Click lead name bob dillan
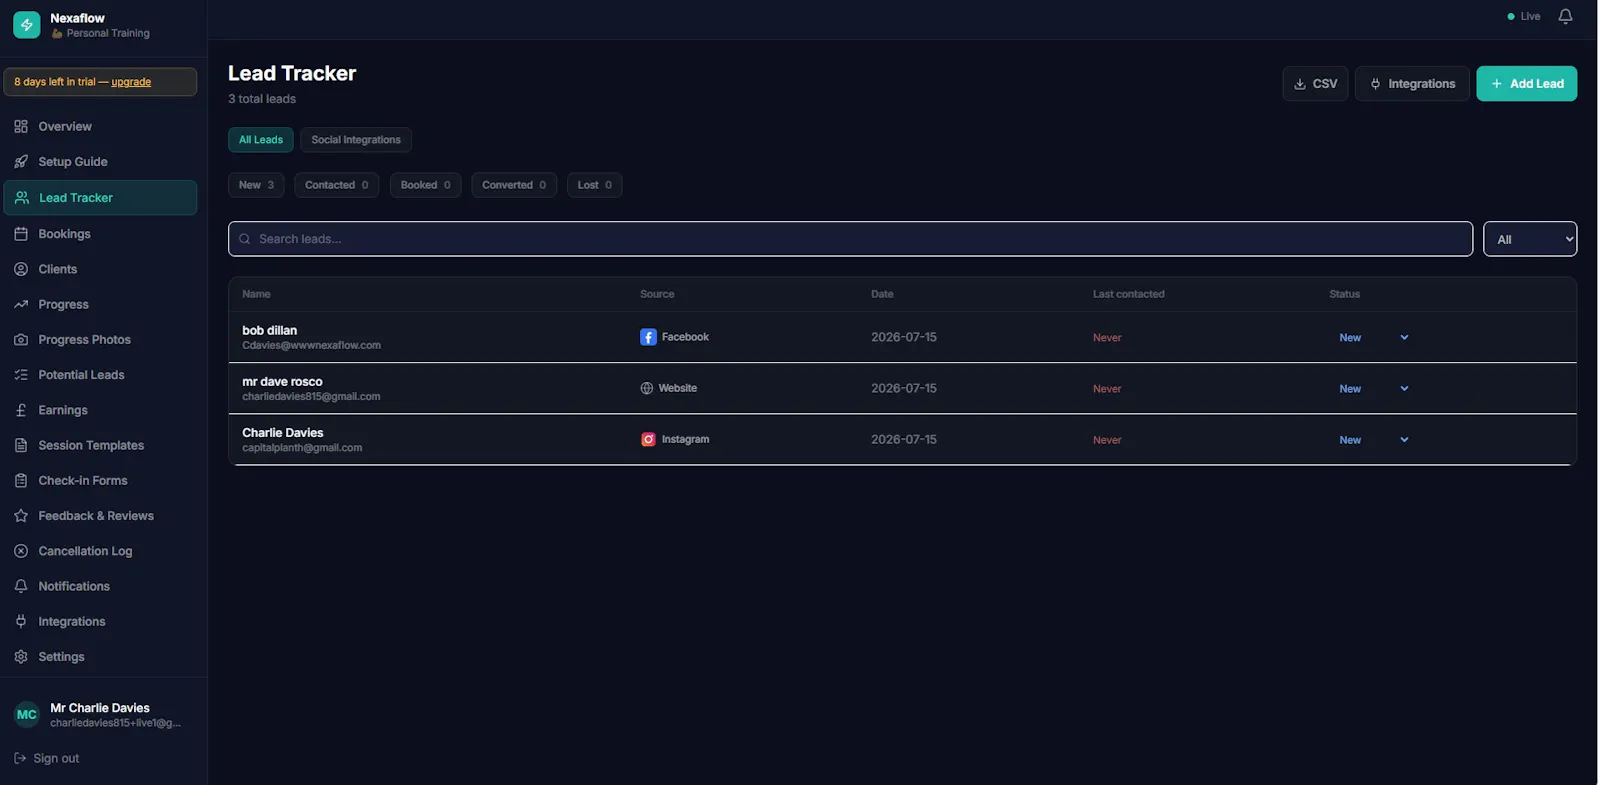 click(269, 330)
